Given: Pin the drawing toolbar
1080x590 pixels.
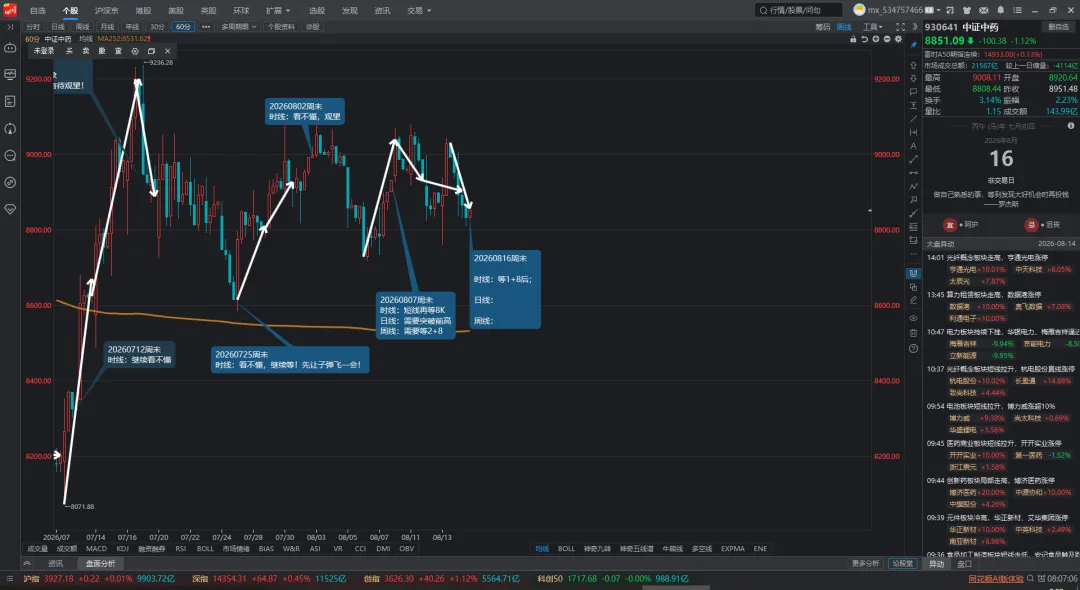Looking at the screenshot, I should coord(913,45).
